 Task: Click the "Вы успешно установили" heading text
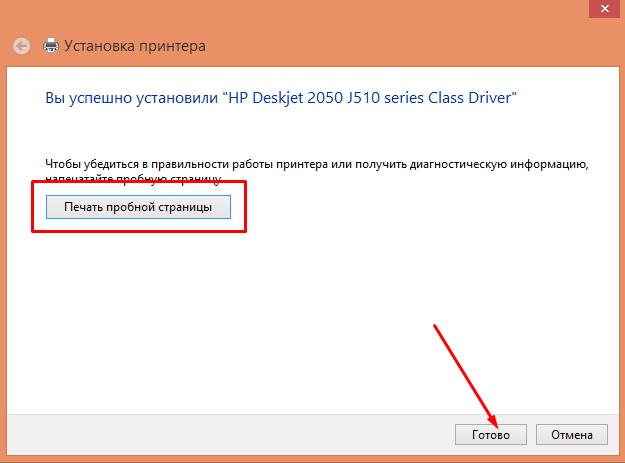click(132, 98)
